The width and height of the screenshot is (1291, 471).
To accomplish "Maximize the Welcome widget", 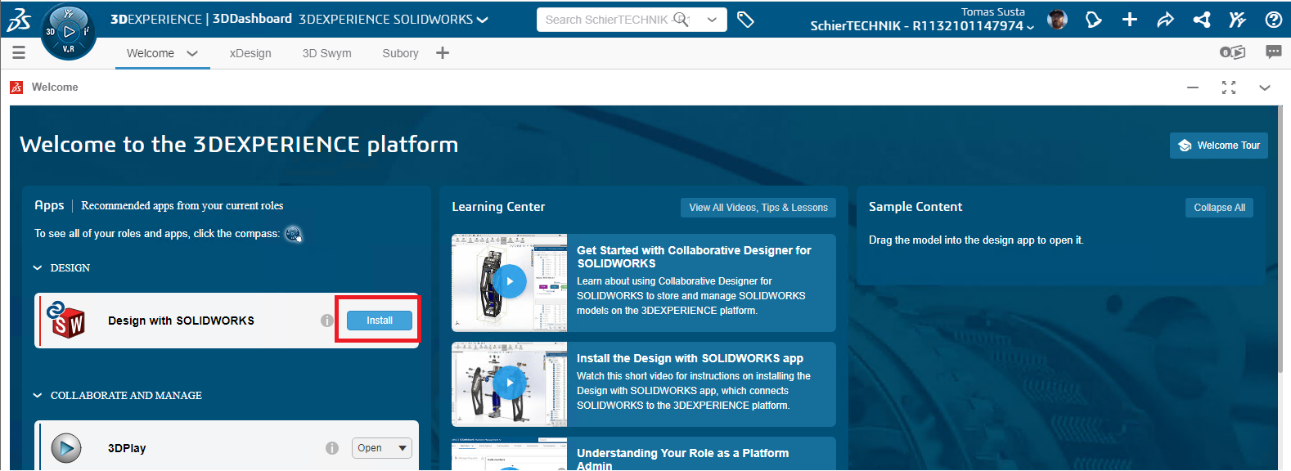I will (1229, 87).
